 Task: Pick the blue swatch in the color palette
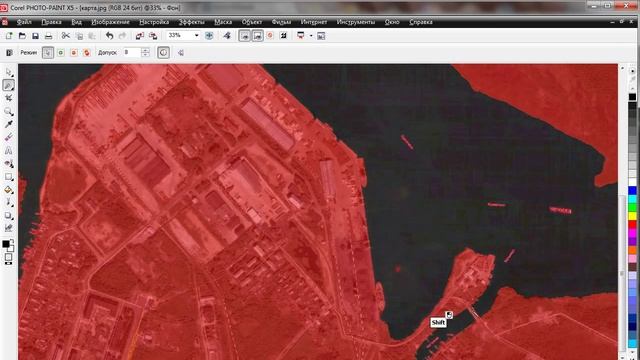[x=632, y=191]
